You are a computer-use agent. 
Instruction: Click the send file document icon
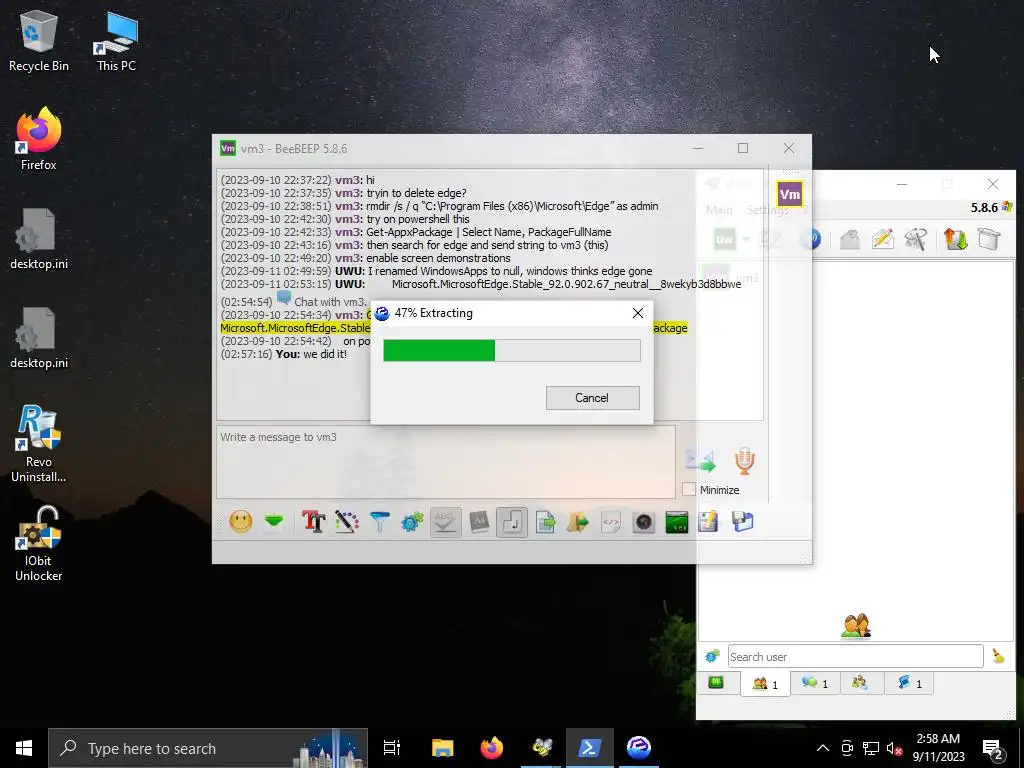click(545, 522)
